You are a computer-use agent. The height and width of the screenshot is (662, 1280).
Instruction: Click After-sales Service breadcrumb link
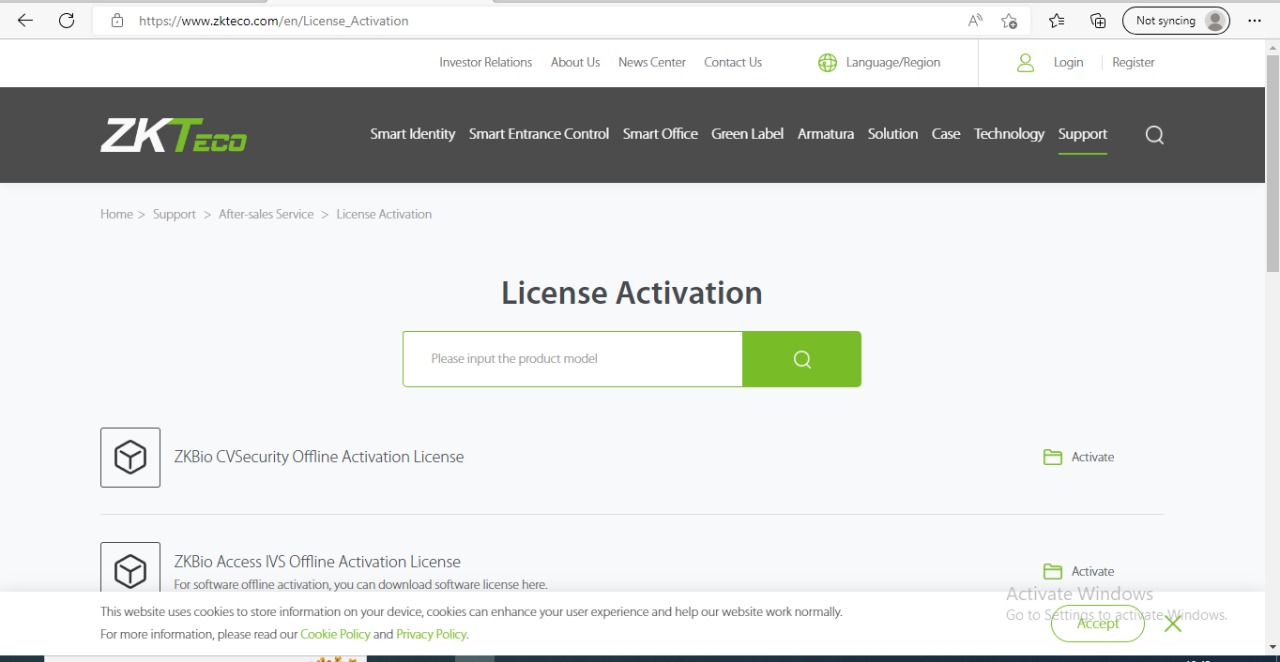[x=266, y=214]
